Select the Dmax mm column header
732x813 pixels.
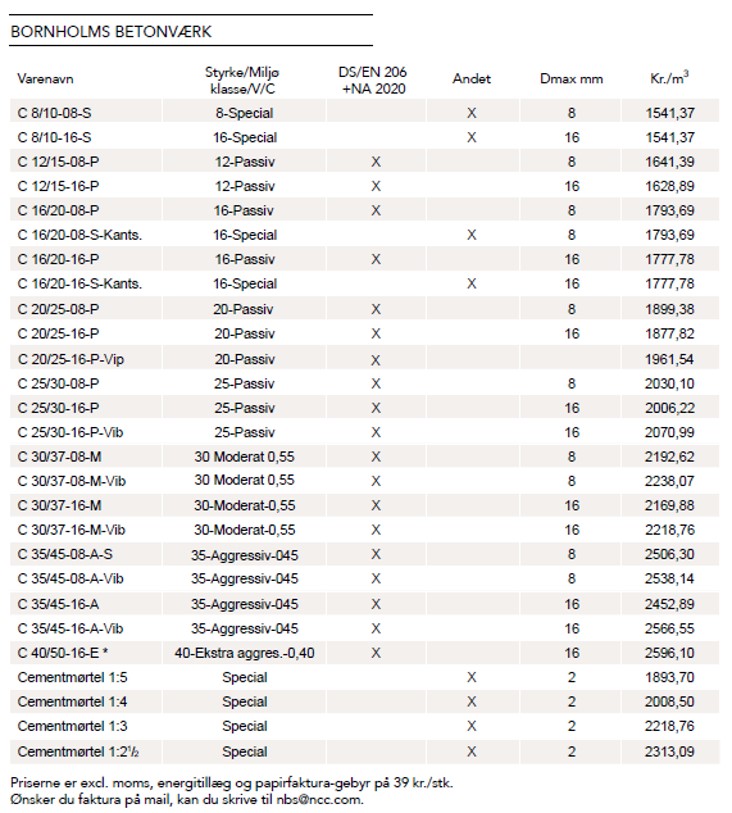(x=571, y=79)
